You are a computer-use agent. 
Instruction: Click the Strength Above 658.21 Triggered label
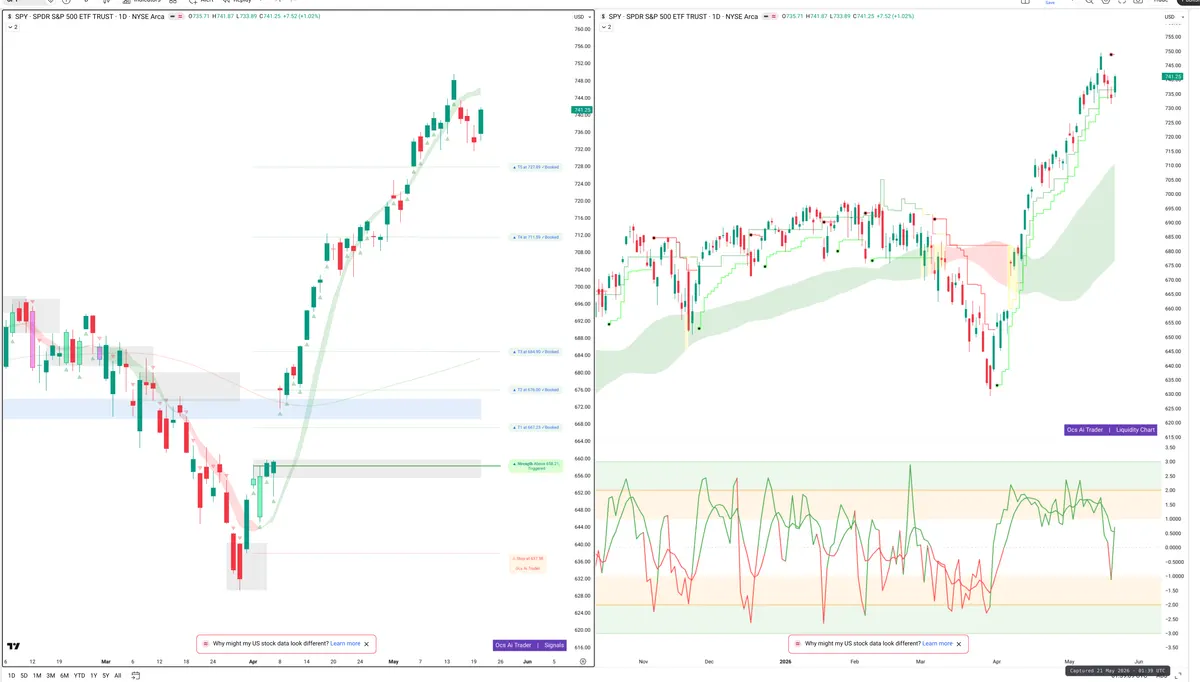pyautogui.click(x=536, y=466)
